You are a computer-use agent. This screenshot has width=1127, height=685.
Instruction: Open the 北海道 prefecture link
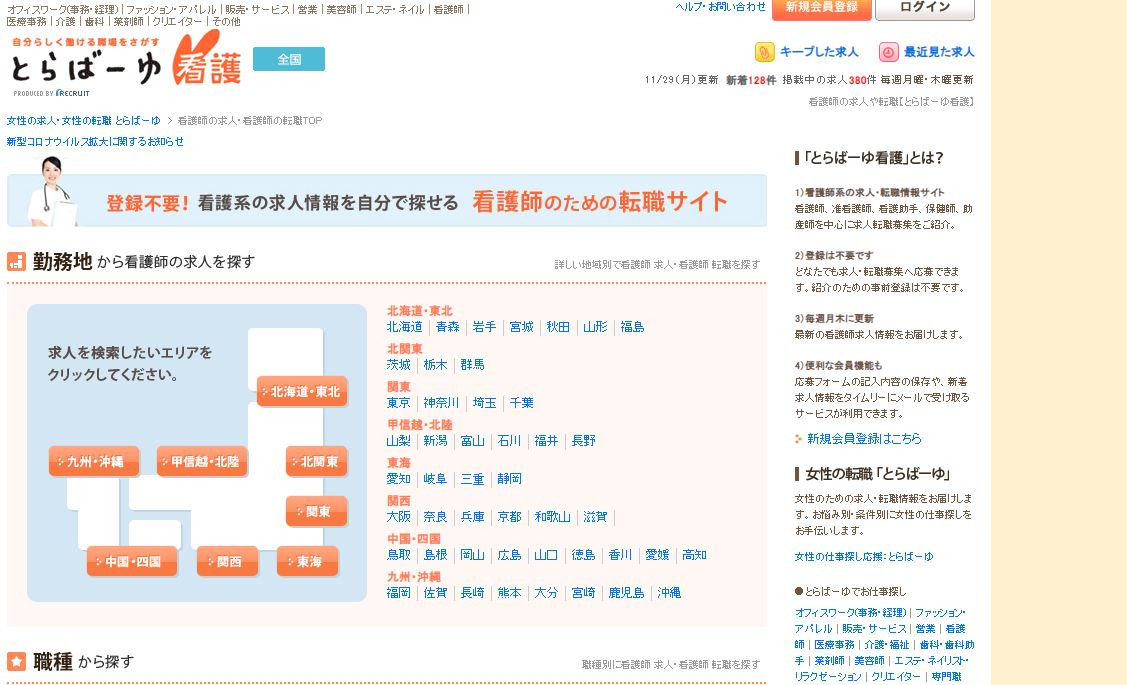405,327
